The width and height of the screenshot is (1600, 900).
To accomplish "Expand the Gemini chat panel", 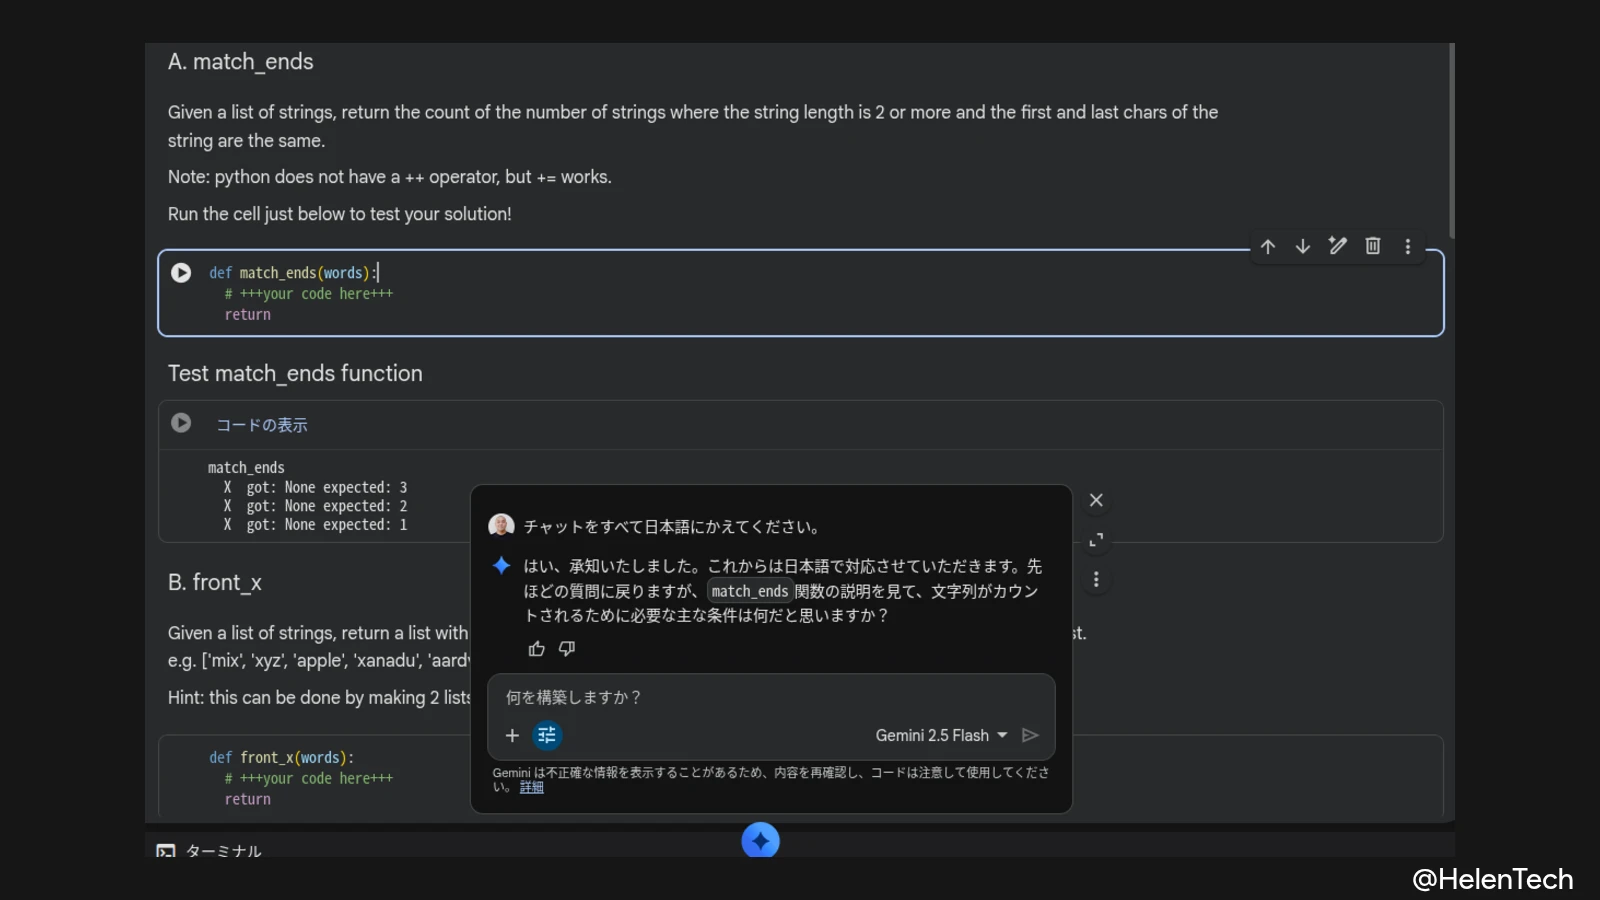I will tap(1096, 540).
